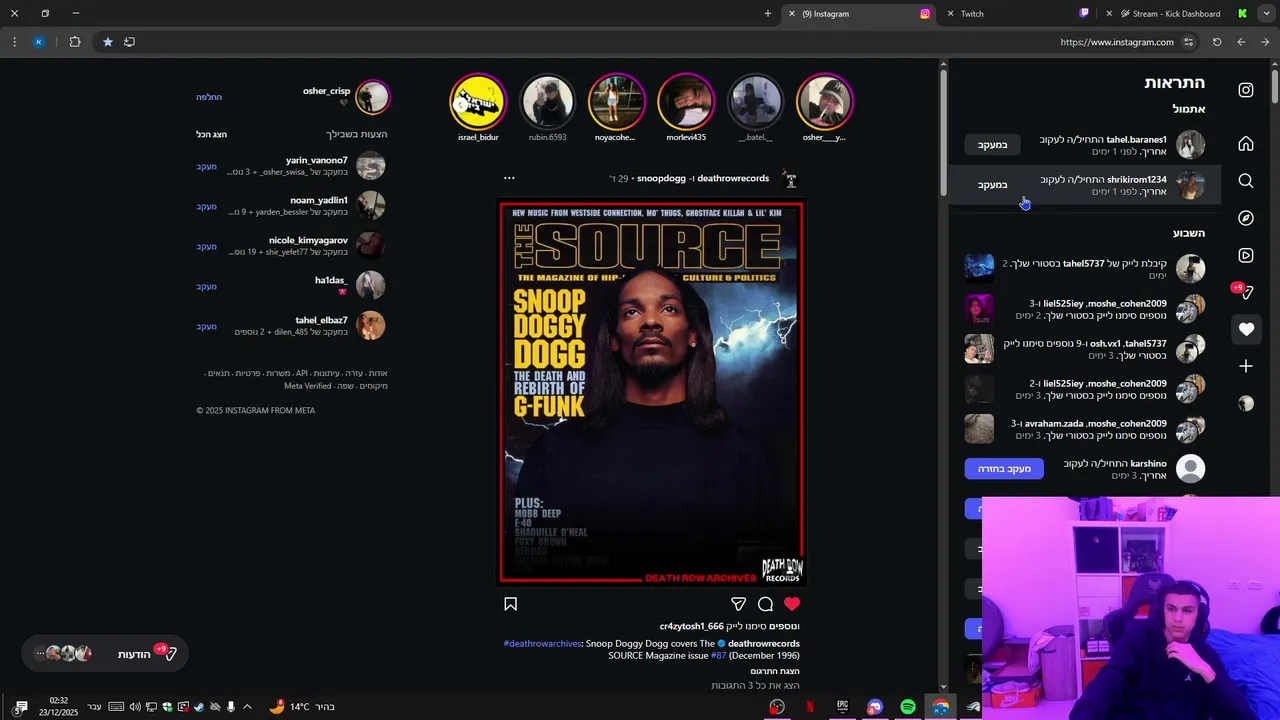
Task: Open Spotify from the Windows taskbar
Action: click(908, 707)
